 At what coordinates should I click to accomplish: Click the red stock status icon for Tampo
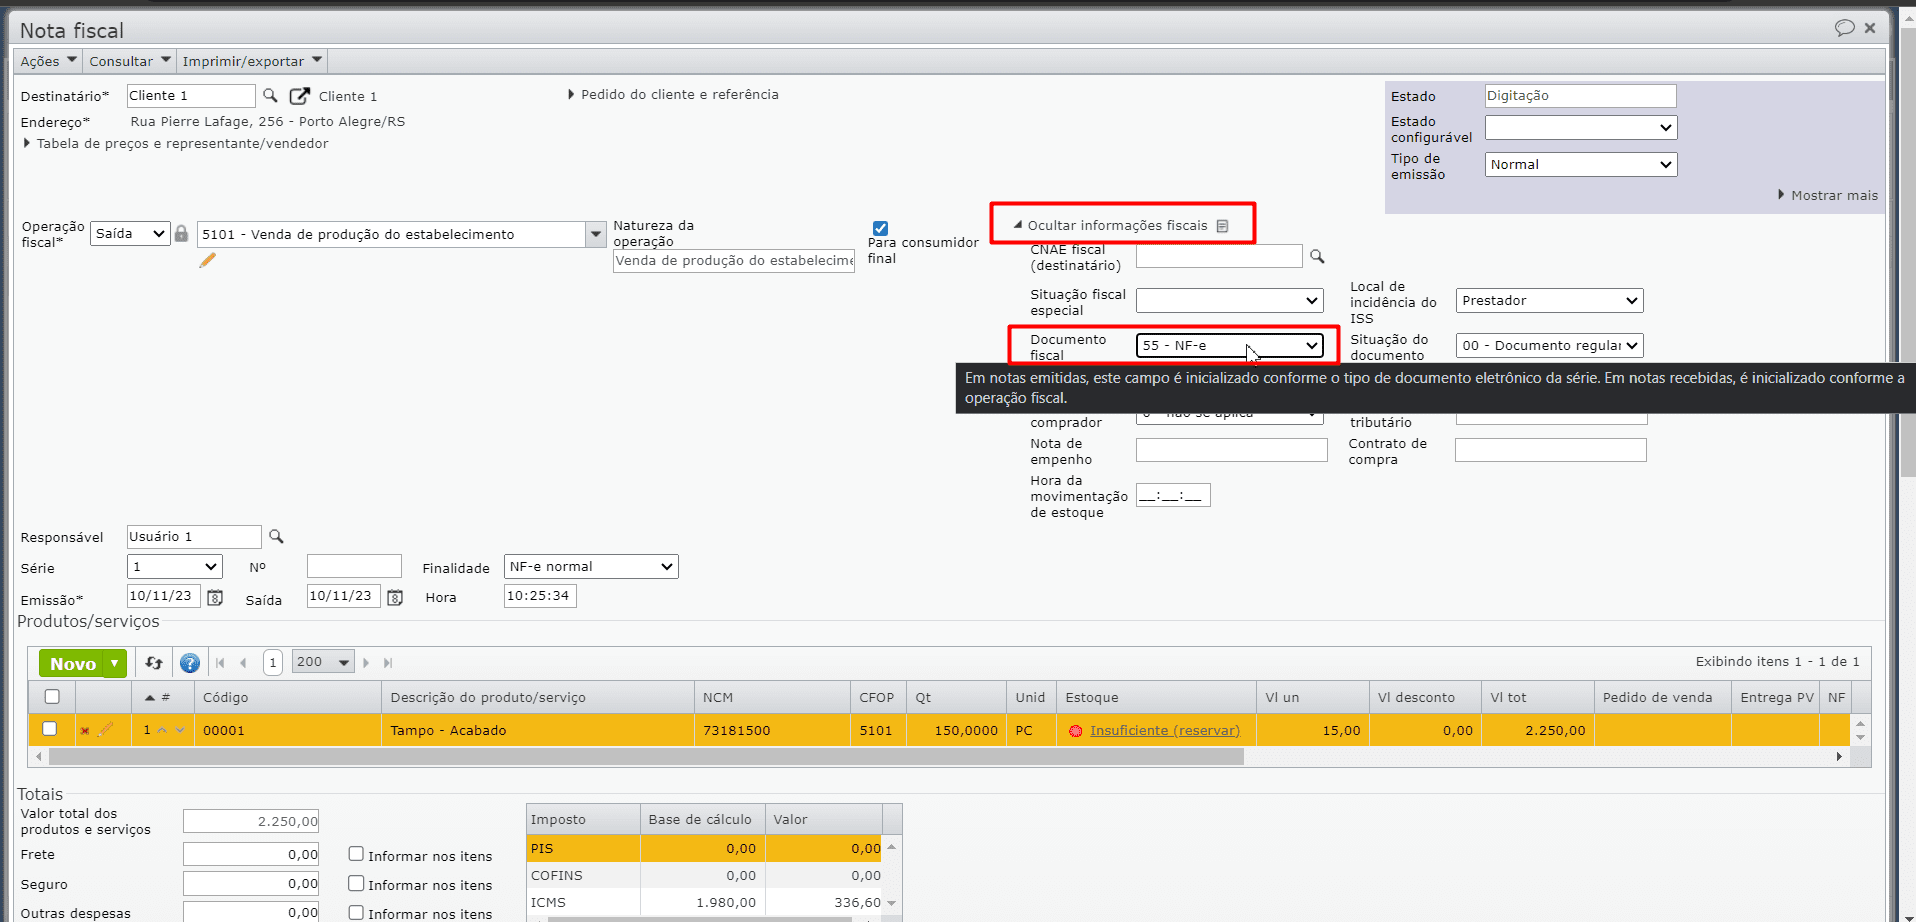point(1076,731)
